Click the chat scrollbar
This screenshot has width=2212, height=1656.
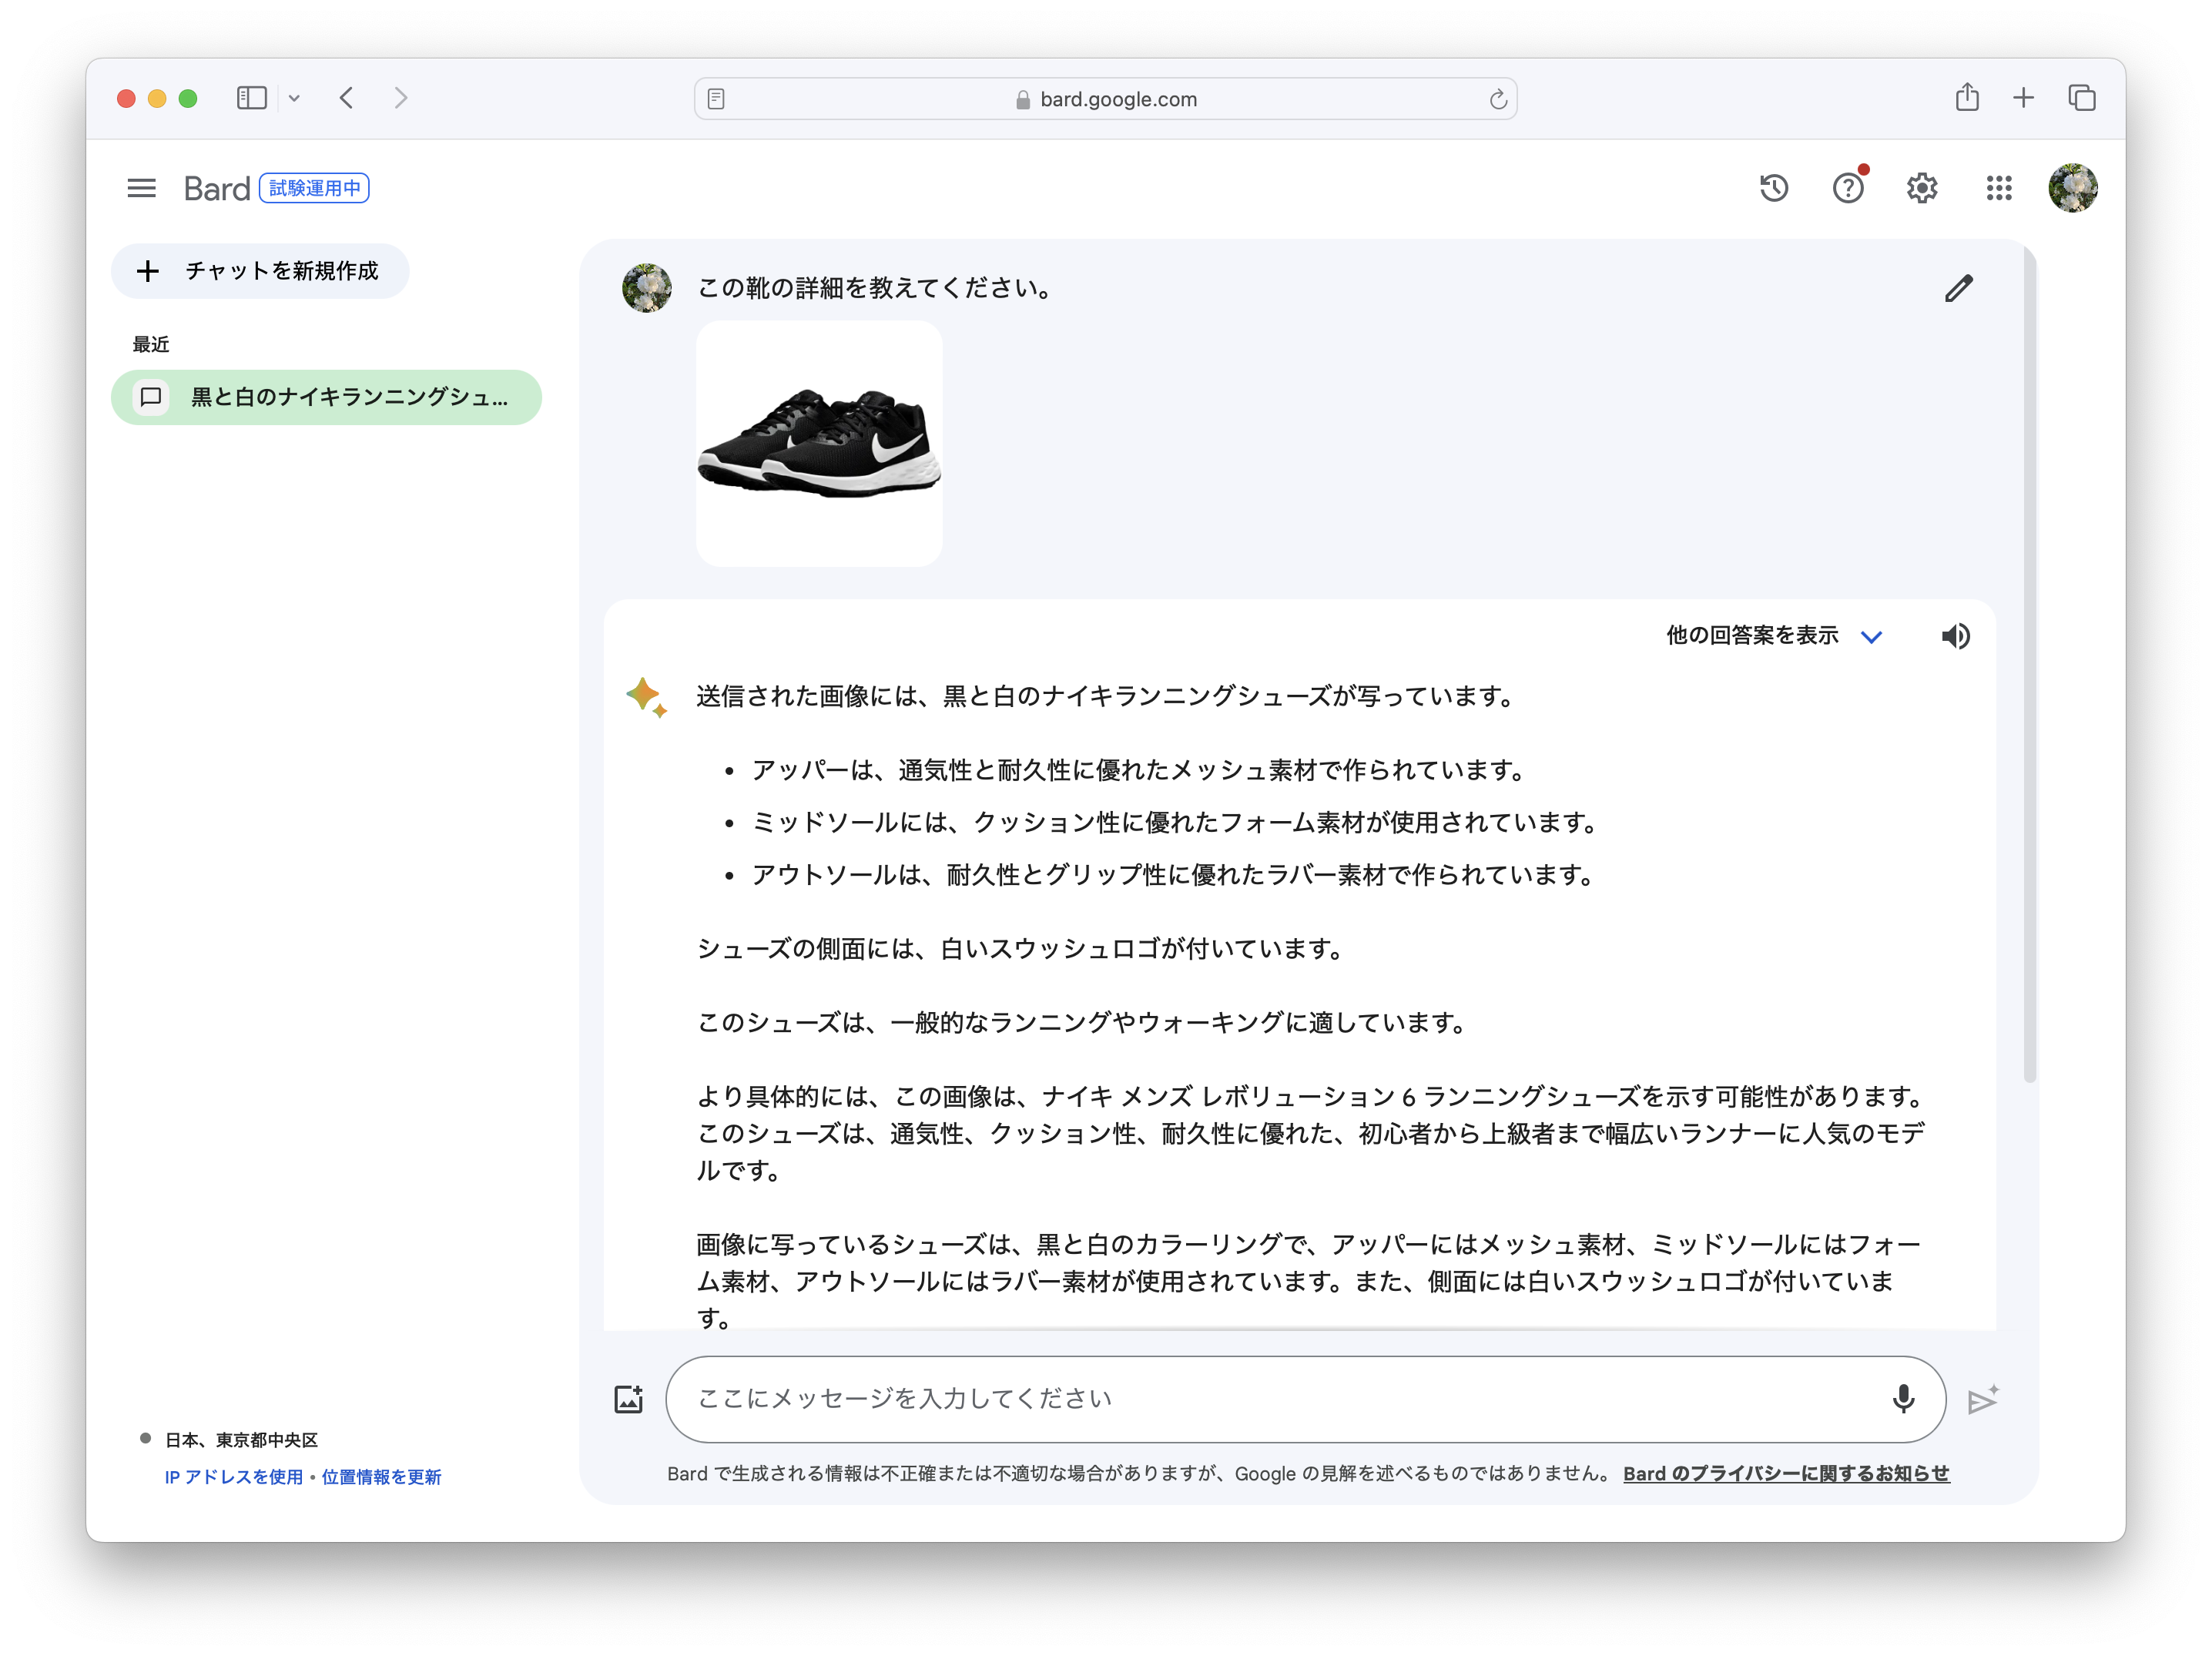[2029, 665]
